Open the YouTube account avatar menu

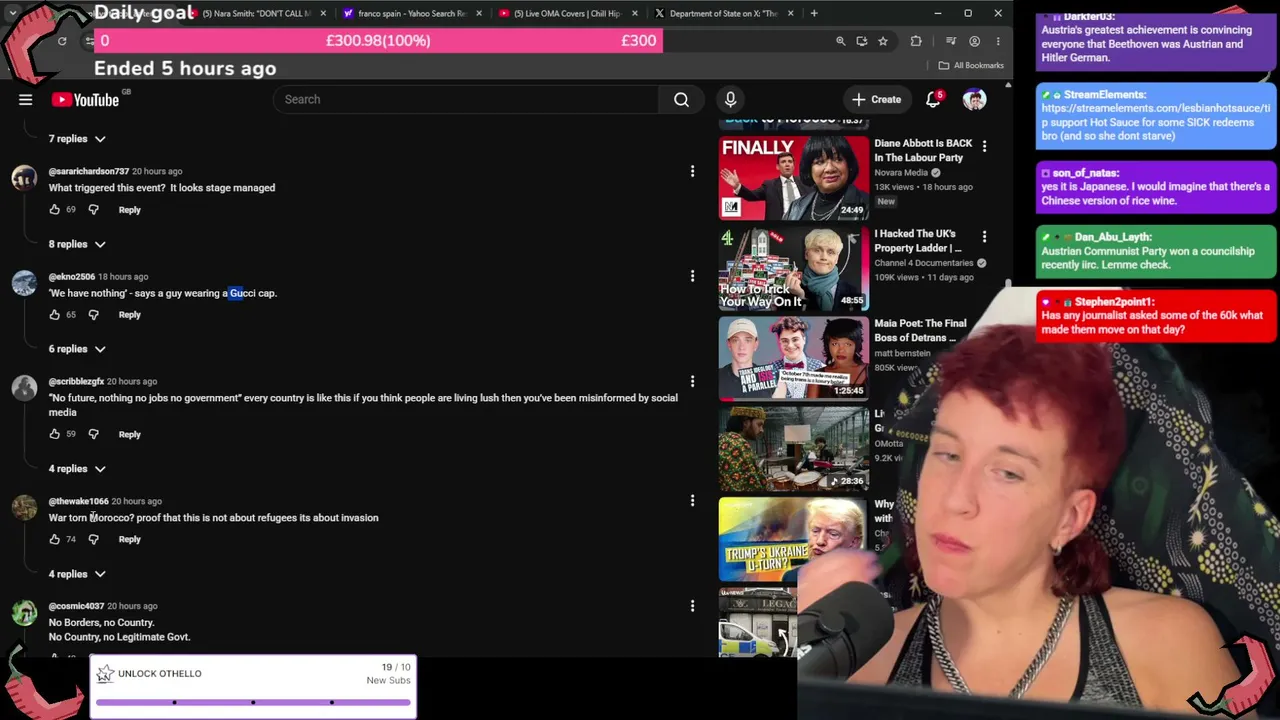(974, 99)
